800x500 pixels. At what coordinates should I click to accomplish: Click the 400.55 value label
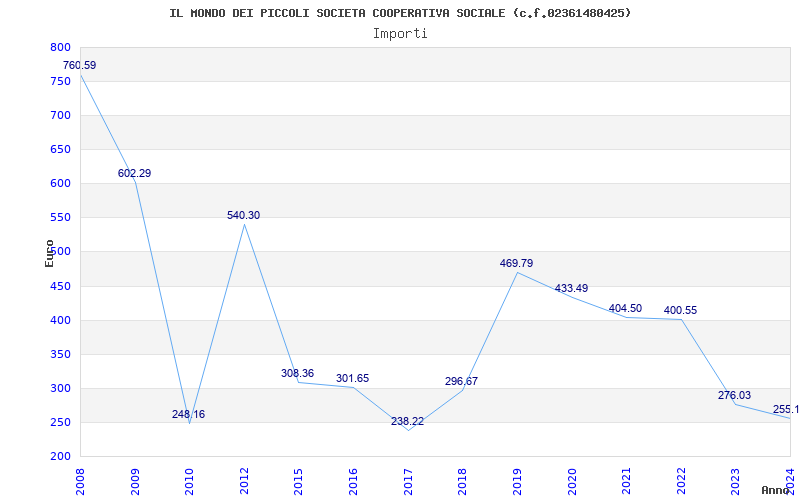click(x=680, y=310)
